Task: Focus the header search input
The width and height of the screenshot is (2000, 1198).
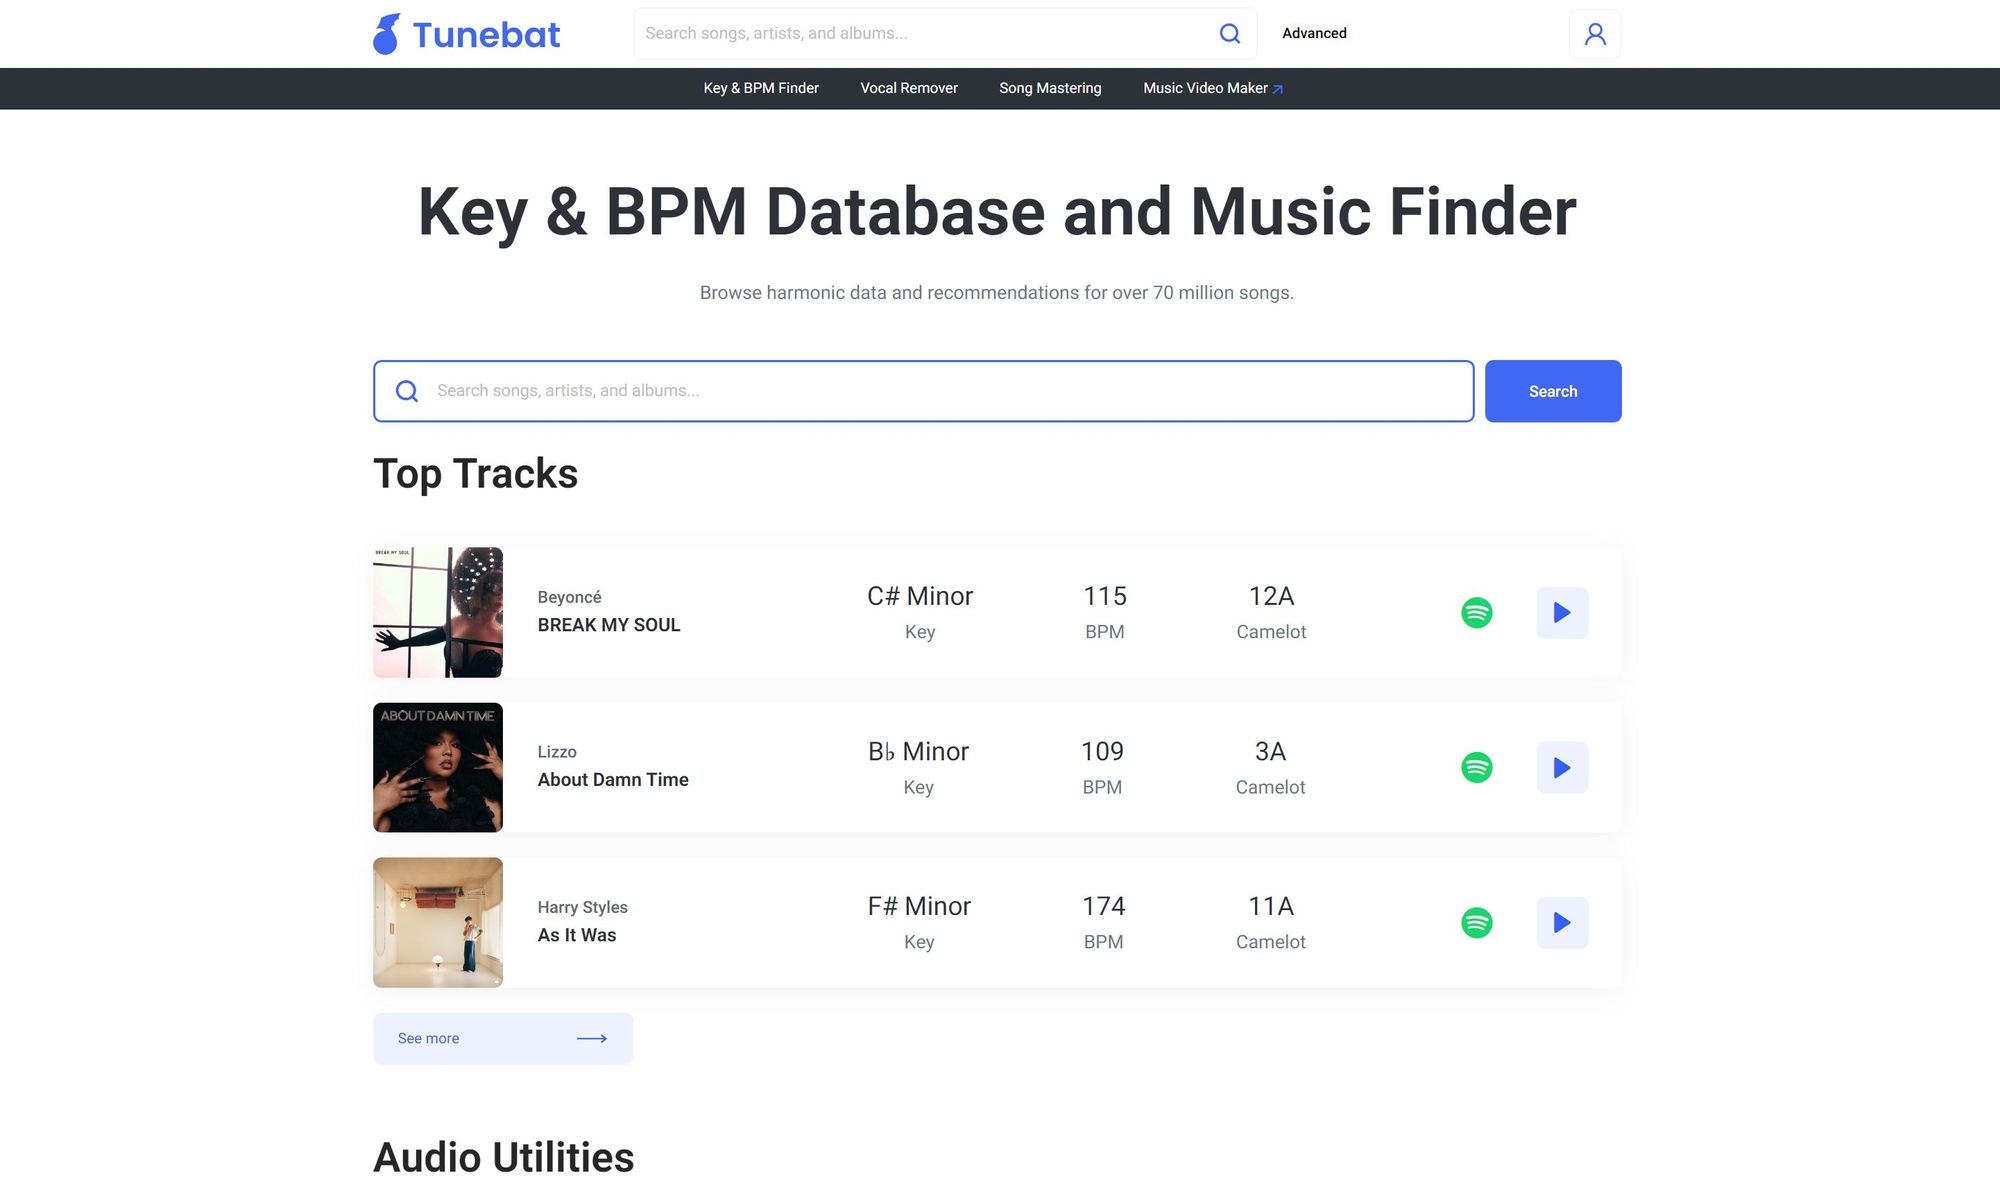Action: point(920,33)
